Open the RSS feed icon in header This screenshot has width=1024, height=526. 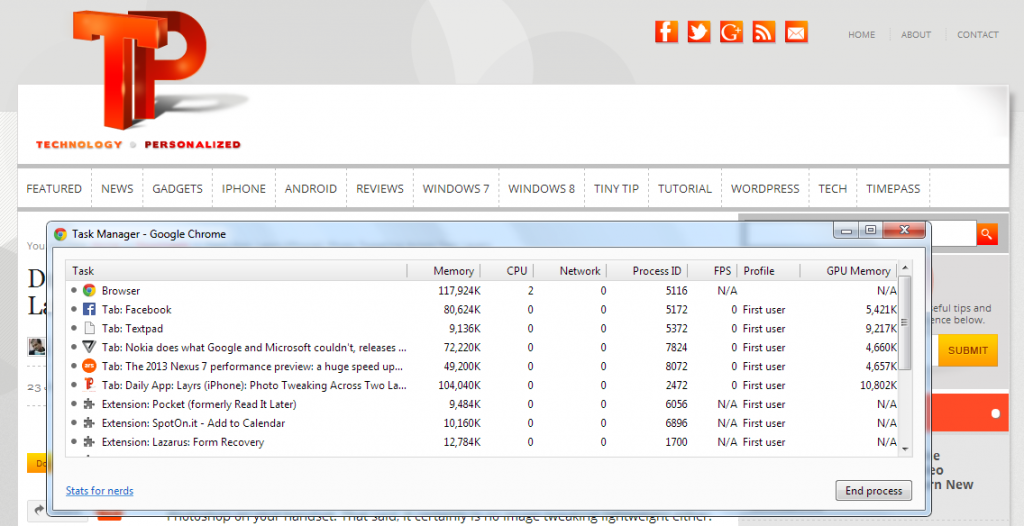pyautogui.click(x=763, y=31)
